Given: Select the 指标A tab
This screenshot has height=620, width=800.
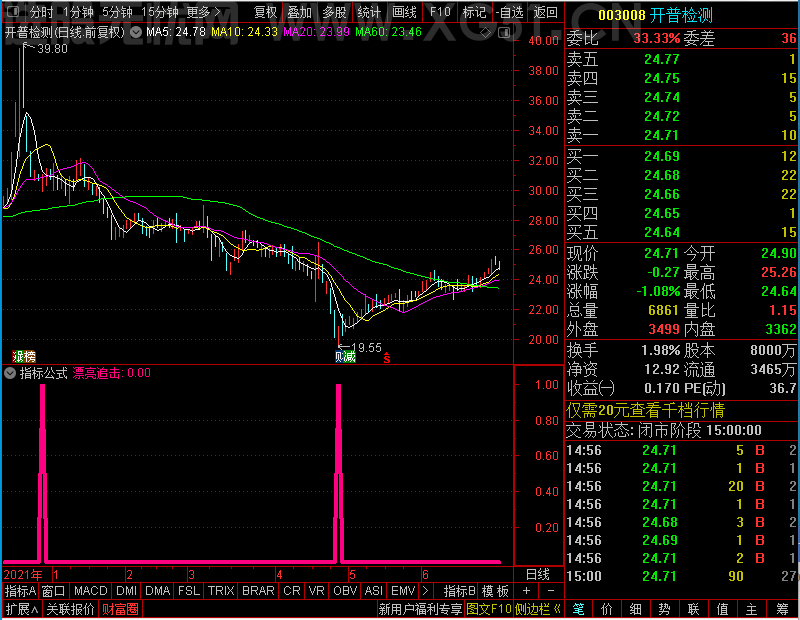Looking at the screenshot, I should [20, 591].
